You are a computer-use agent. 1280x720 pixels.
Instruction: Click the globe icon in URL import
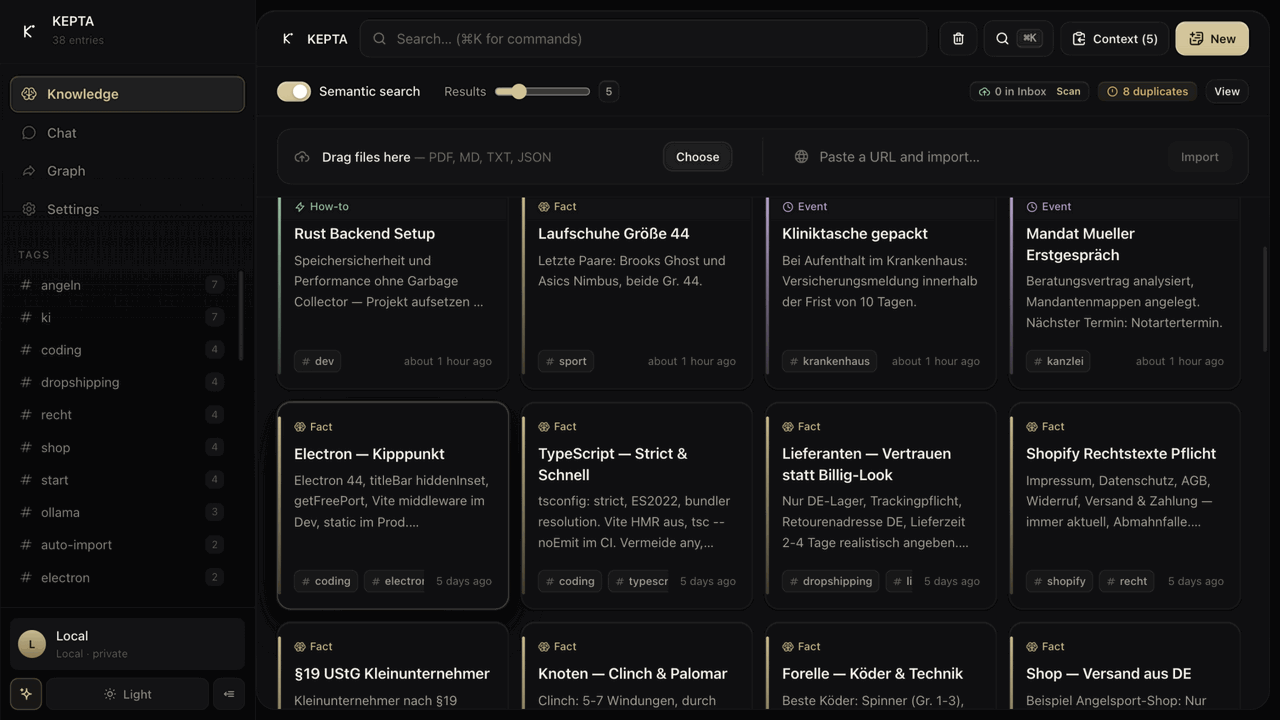click(x=801, y=157)
